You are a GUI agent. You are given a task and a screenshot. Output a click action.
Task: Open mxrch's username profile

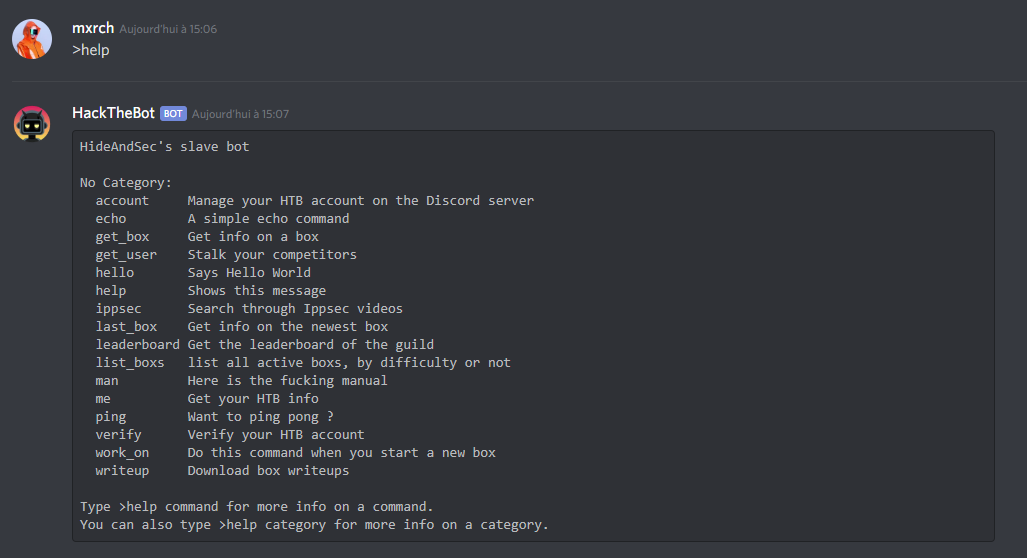[93, 28]
